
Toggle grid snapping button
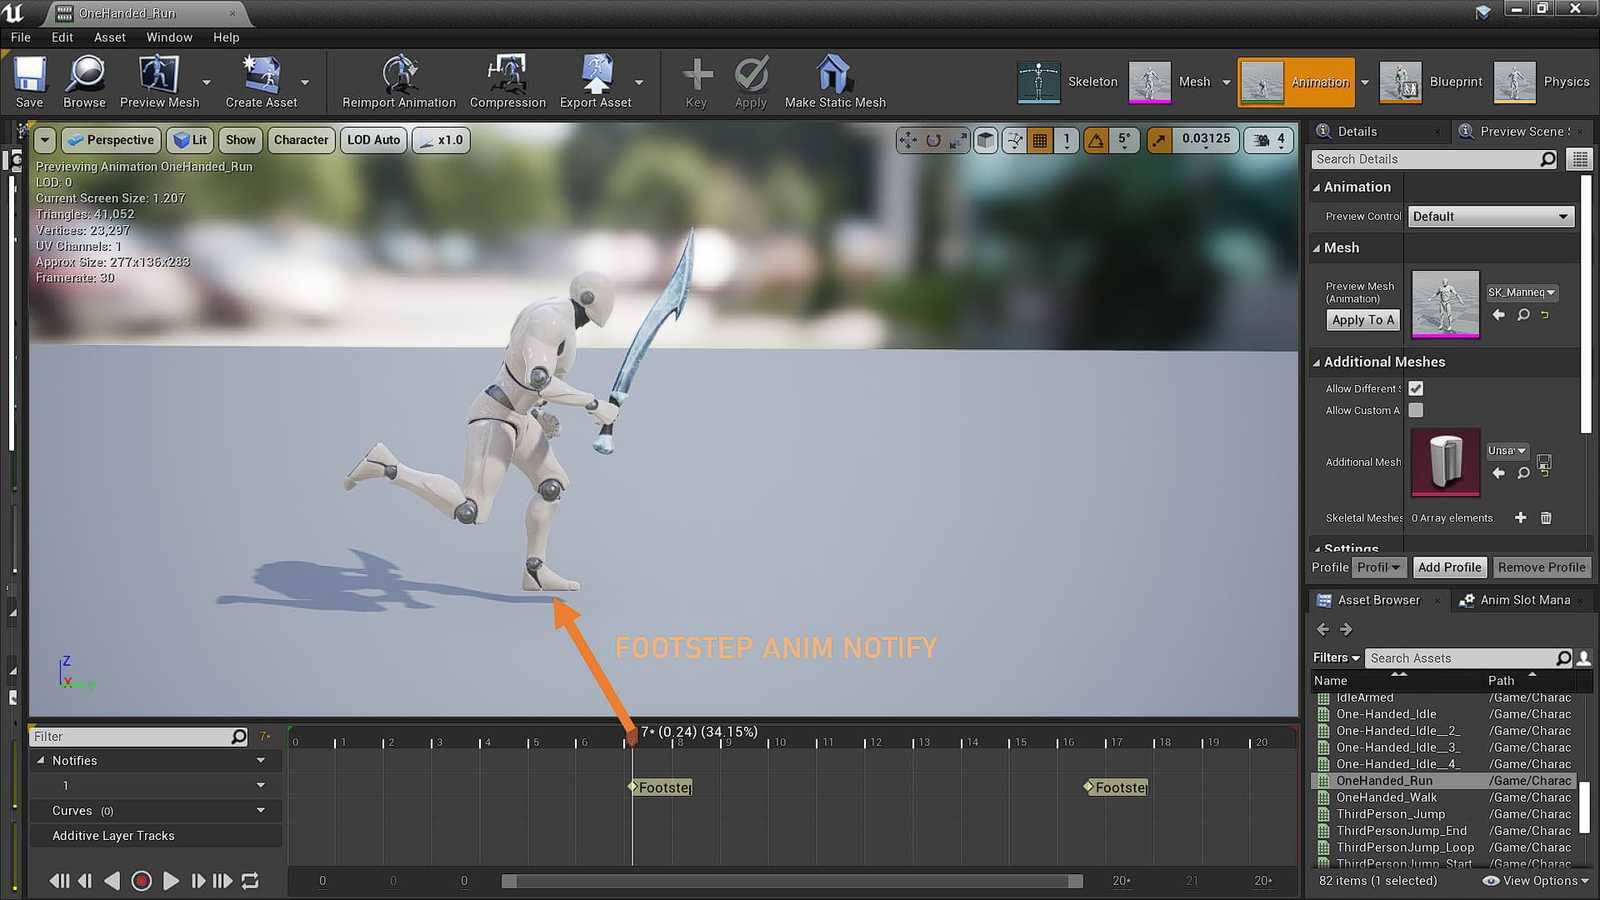(1040, 141)
